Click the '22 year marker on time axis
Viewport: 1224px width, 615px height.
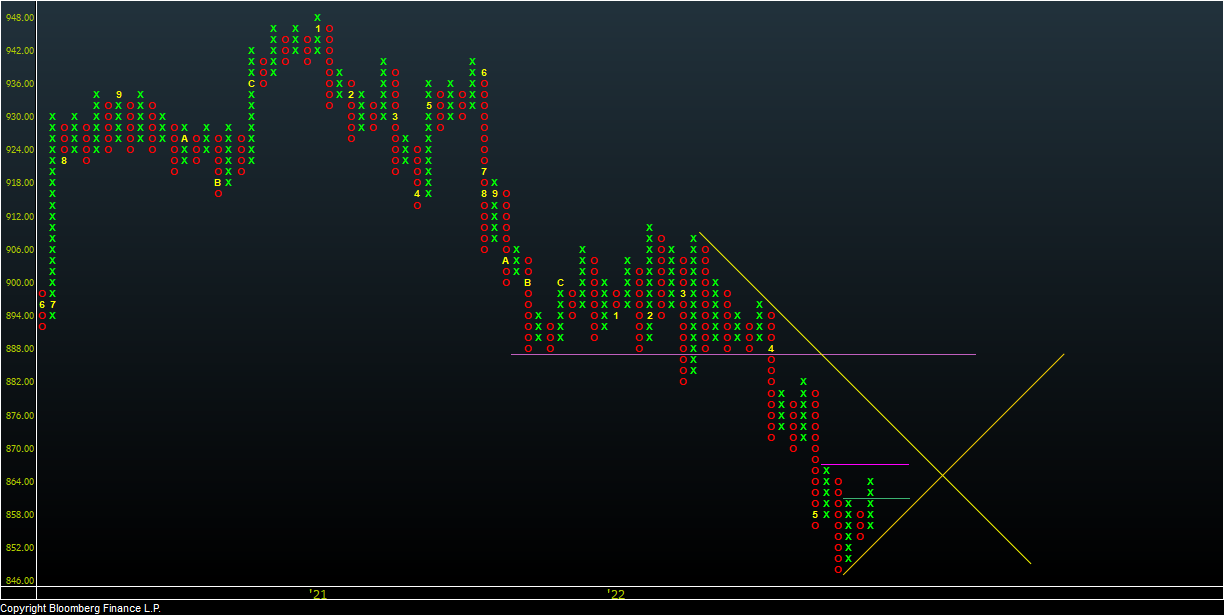[616, 594]
